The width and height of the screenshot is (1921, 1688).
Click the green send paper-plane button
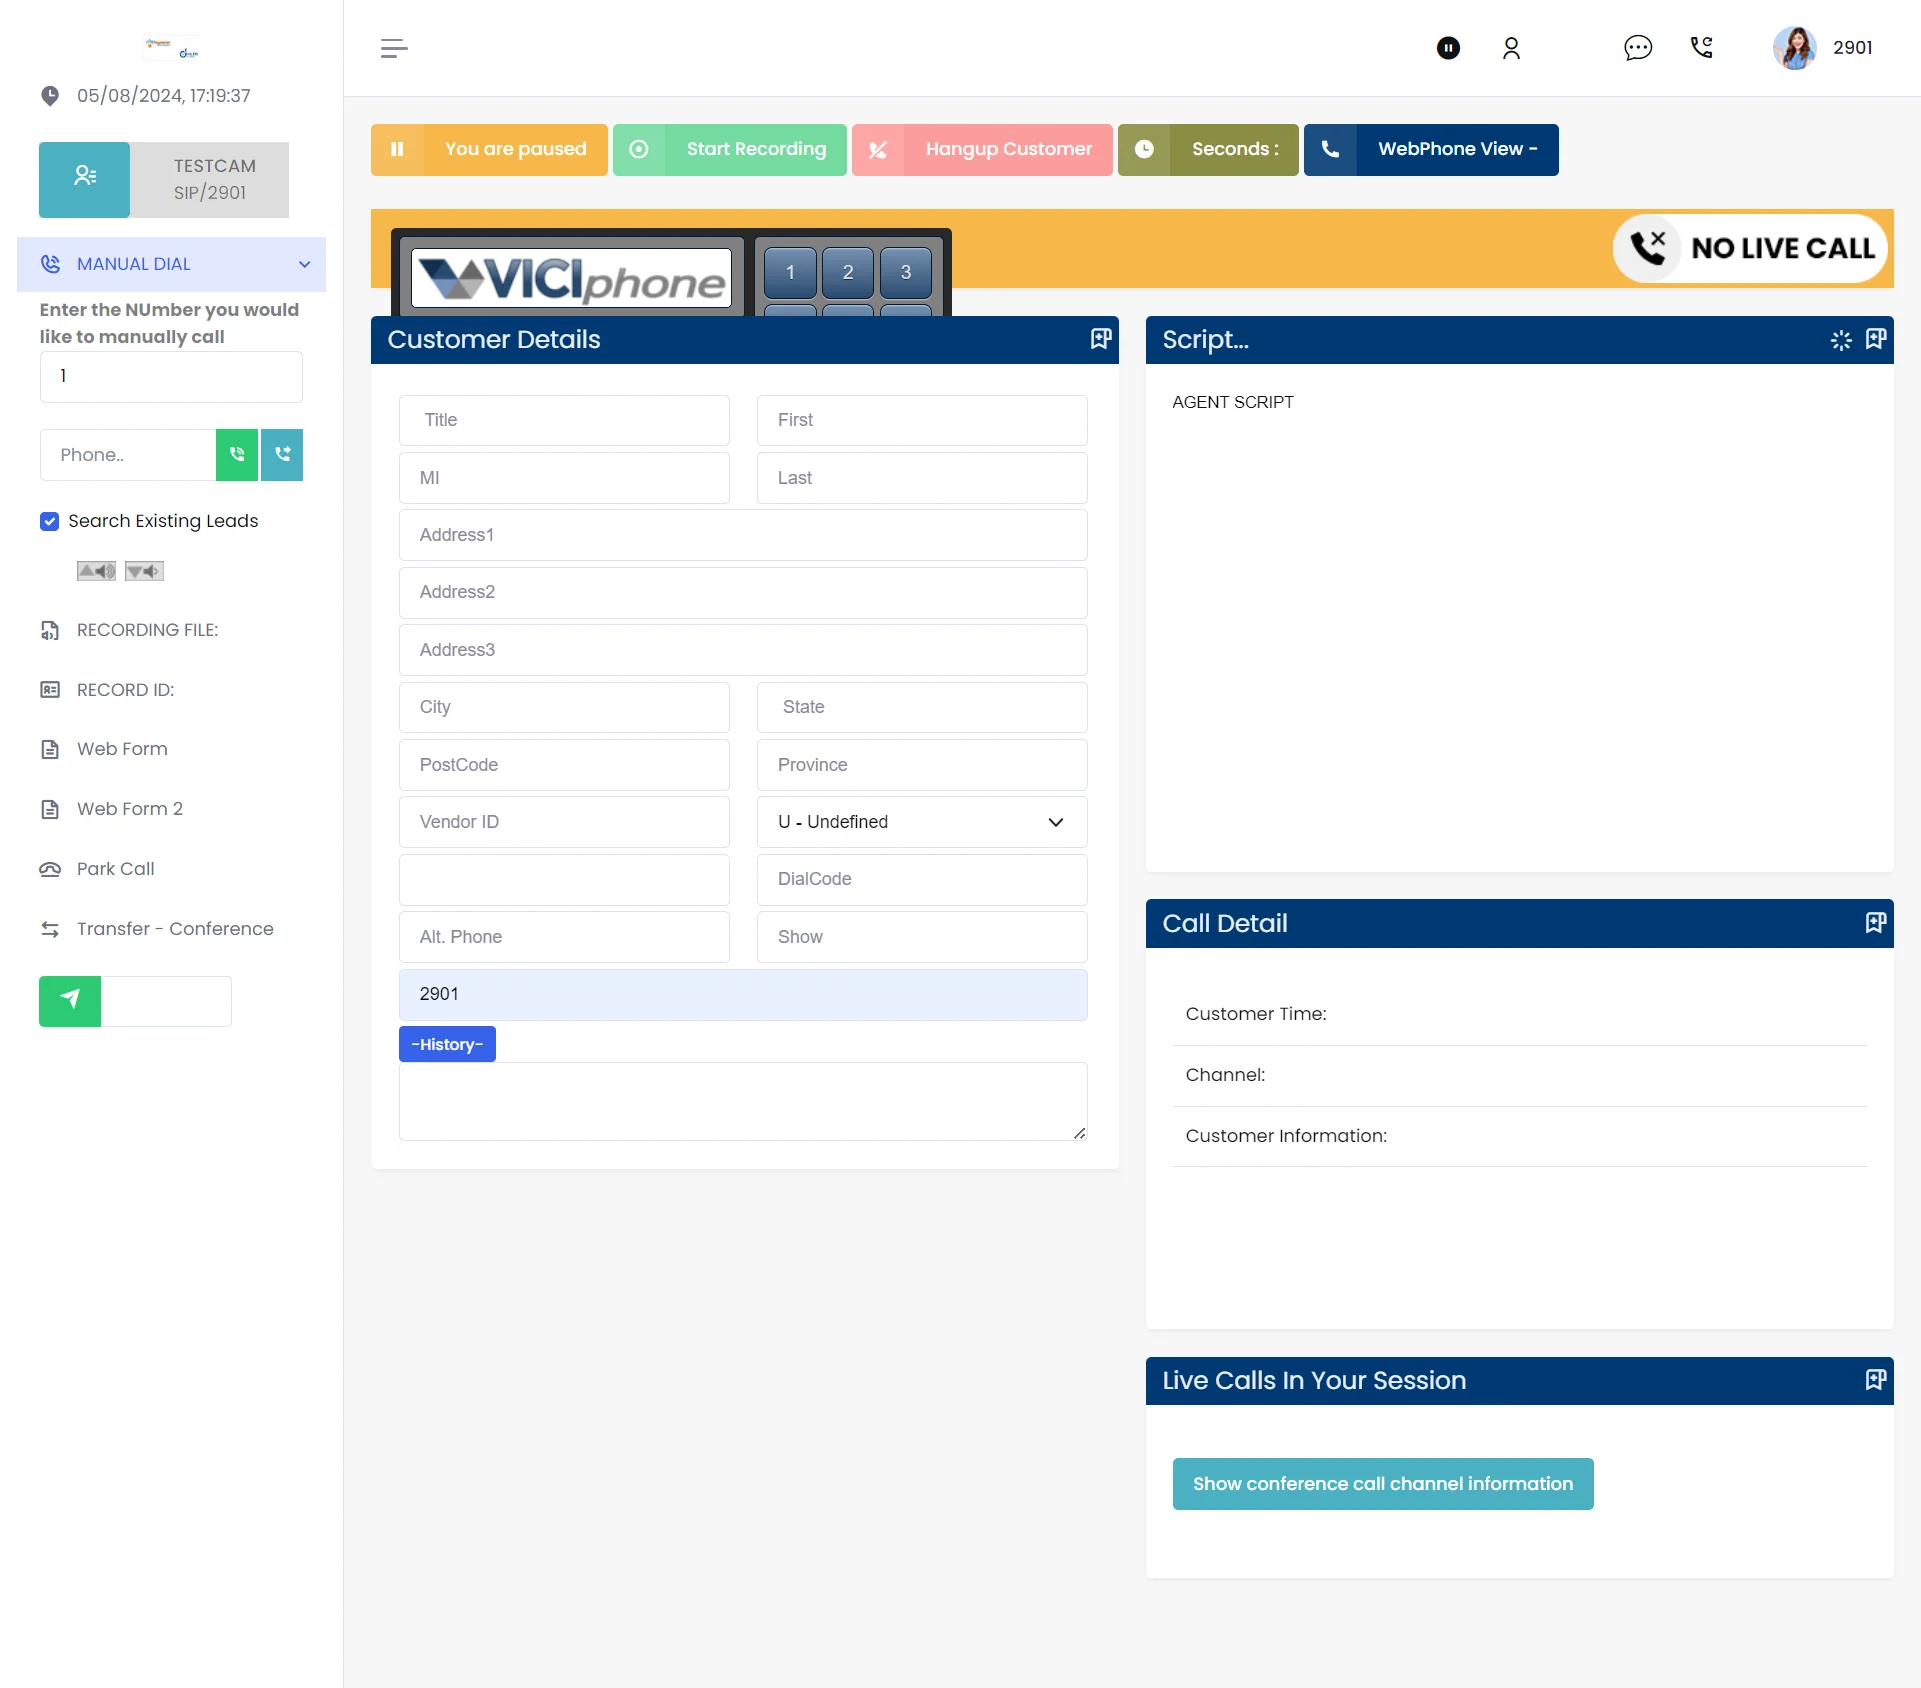click(x=70, y=1000)
